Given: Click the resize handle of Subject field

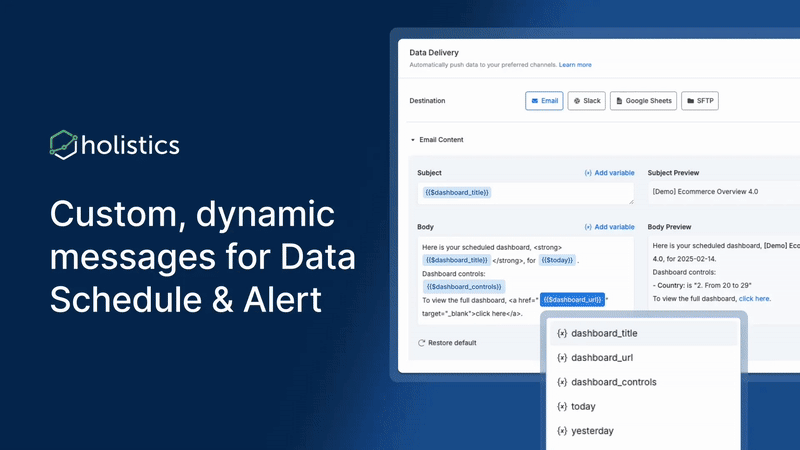Looking at the screenshot, I should point(631,202).
